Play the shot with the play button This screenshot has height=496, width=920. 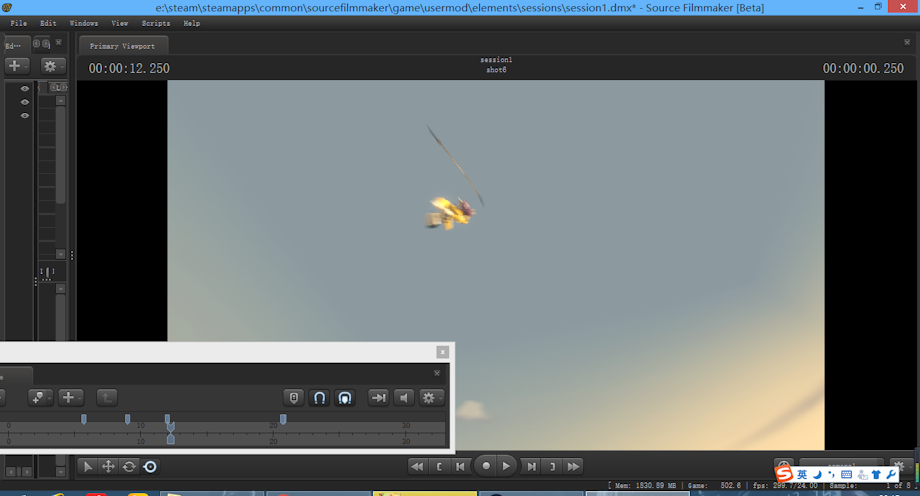[x=506, y=466]
